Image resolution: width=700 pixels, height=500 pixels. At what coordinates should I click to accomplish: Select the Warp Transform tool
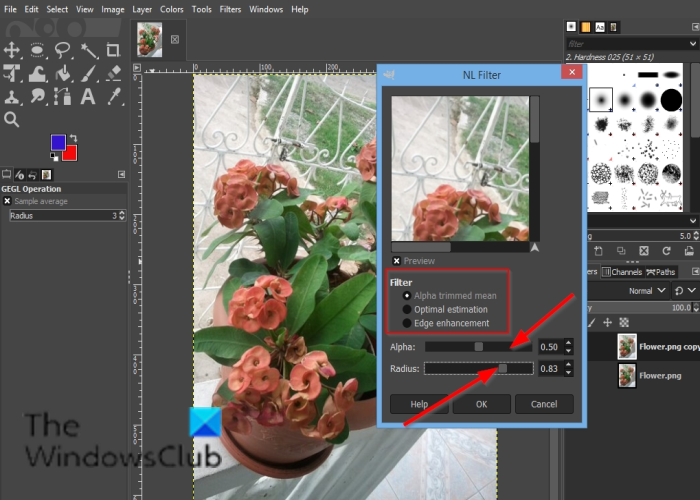(x=38, y=73)
